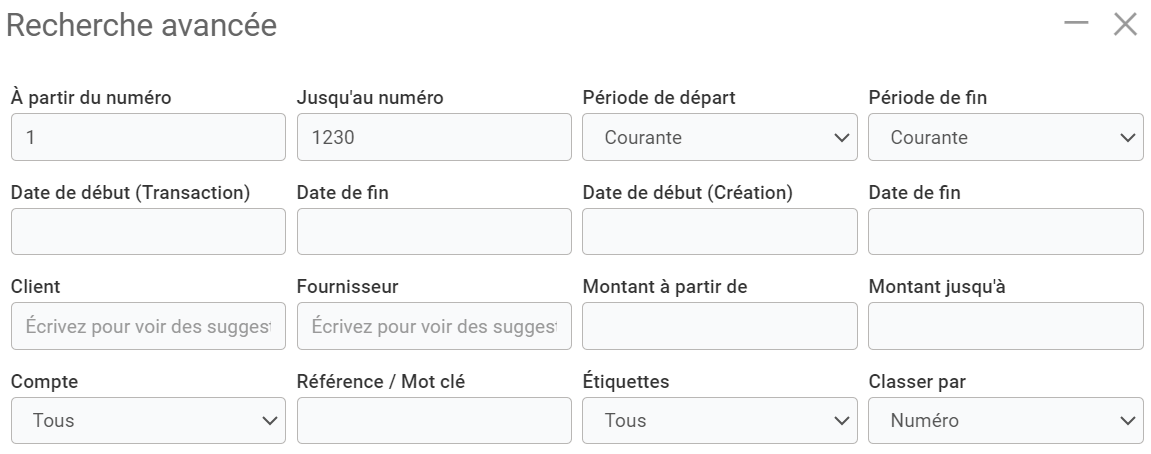This screenshot has width=1151, height=454.
Task: Open the Compte dropdown
Action: [x=148, y=421]
